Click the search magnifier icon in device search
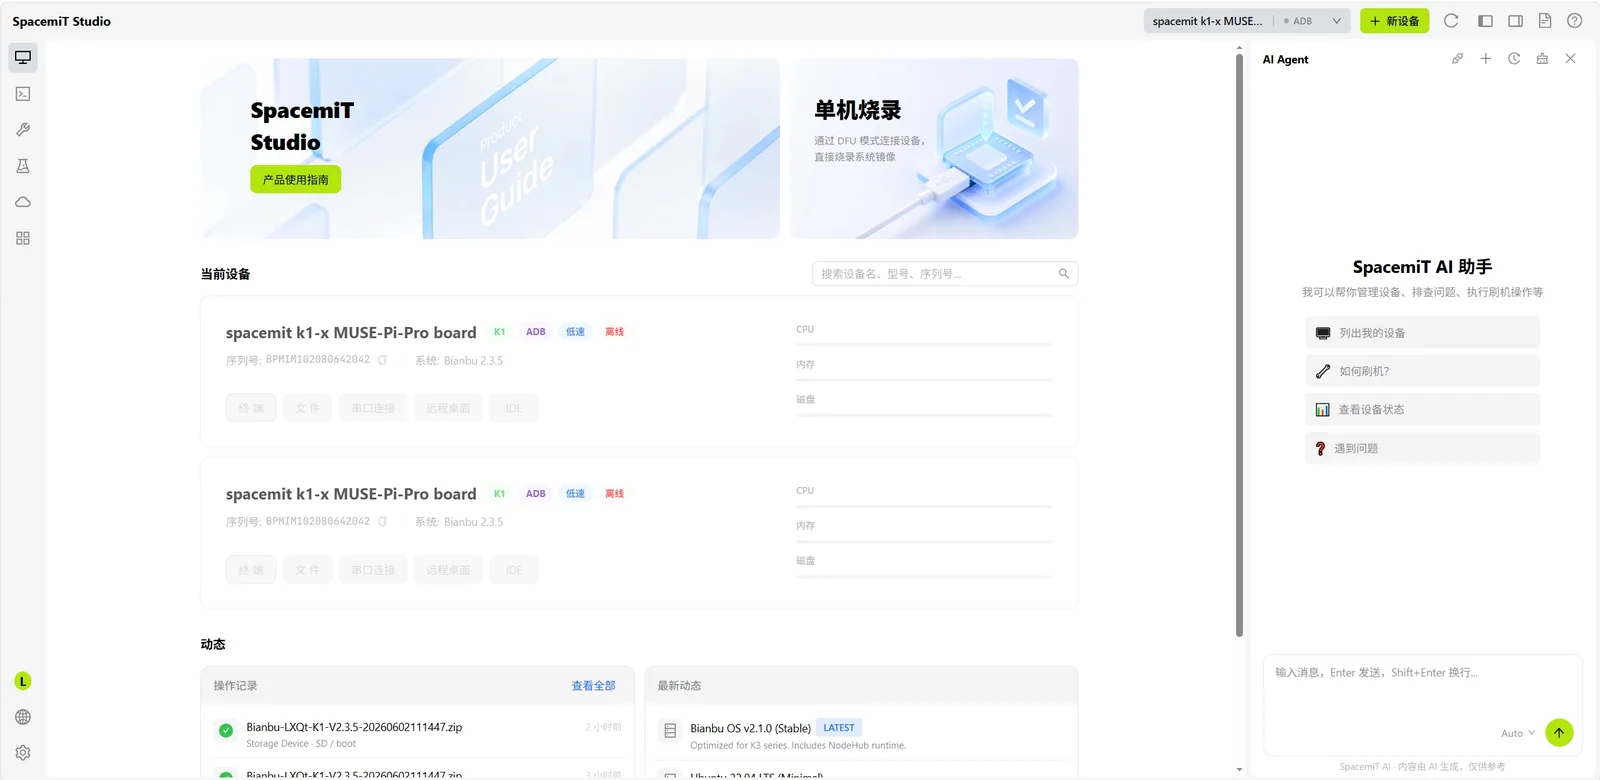Image resolution: width=1600 pixels, height=780 pixels. 1064,274
